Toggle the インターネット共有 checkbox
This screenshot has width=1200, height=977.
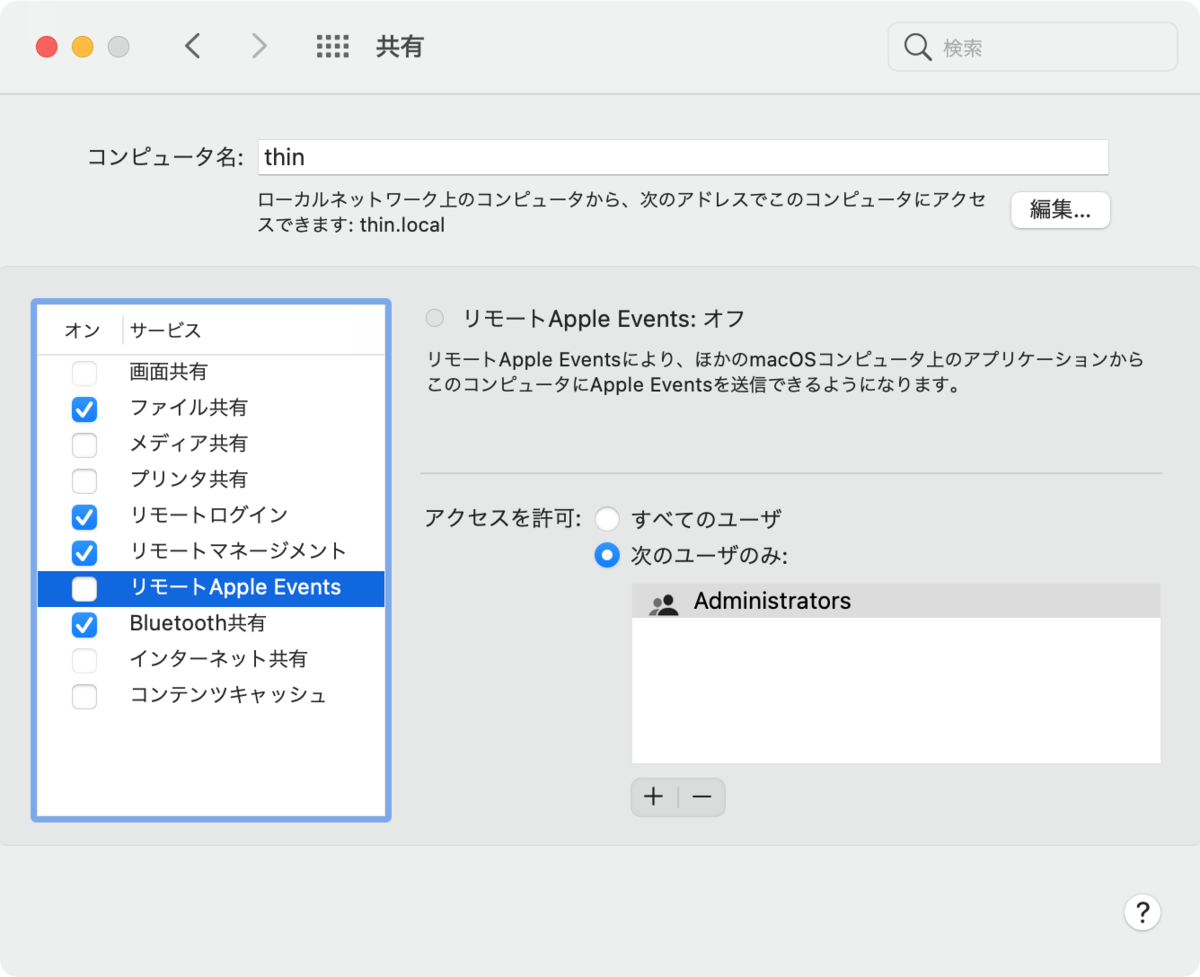(85, 661)
